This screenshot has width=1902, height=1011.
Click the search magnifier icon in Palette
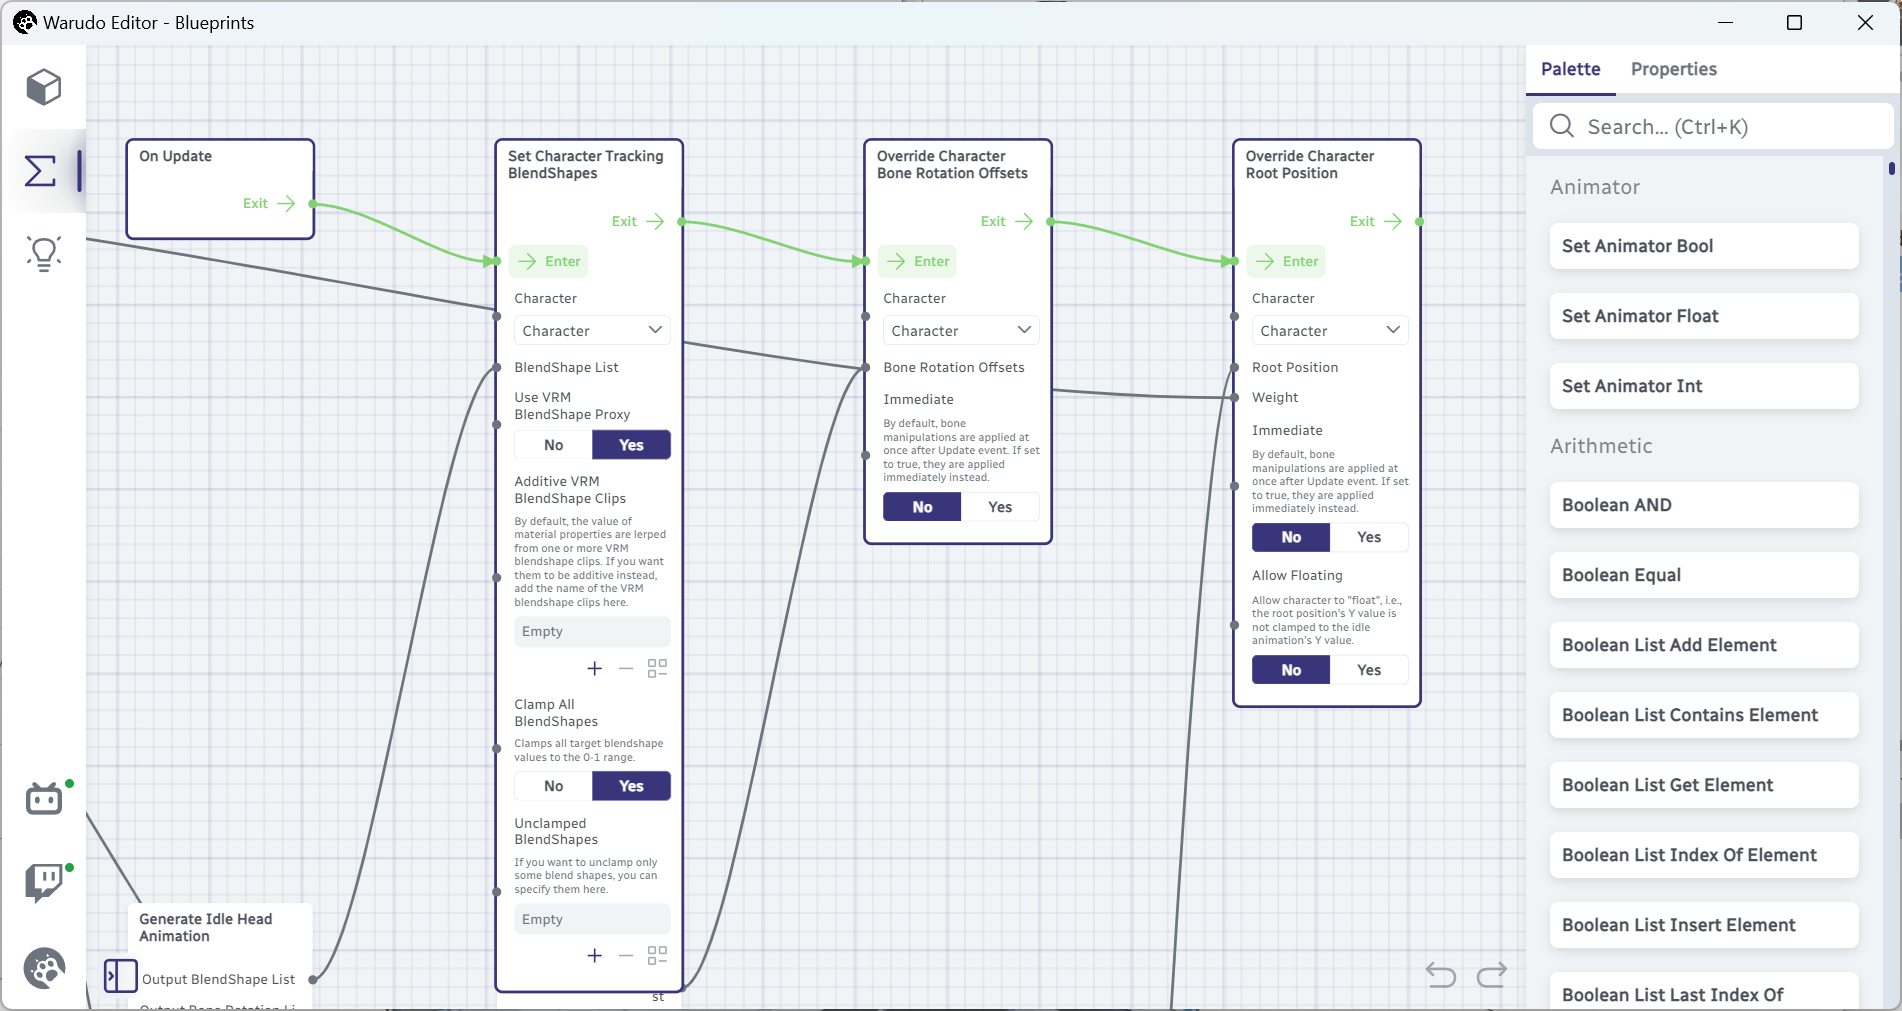(x=1562, y=126)
